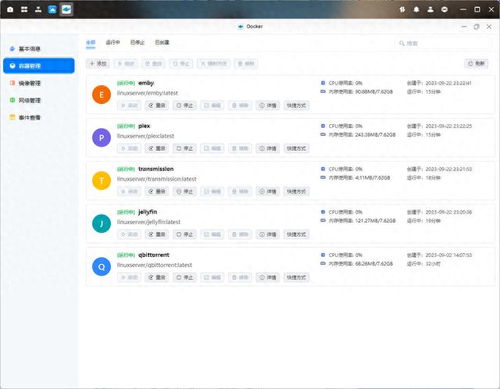Stop the jellyfin container with 停止
Image resolution: width=500 pixels, height=389 pixels.
click(x=185, y=234)
